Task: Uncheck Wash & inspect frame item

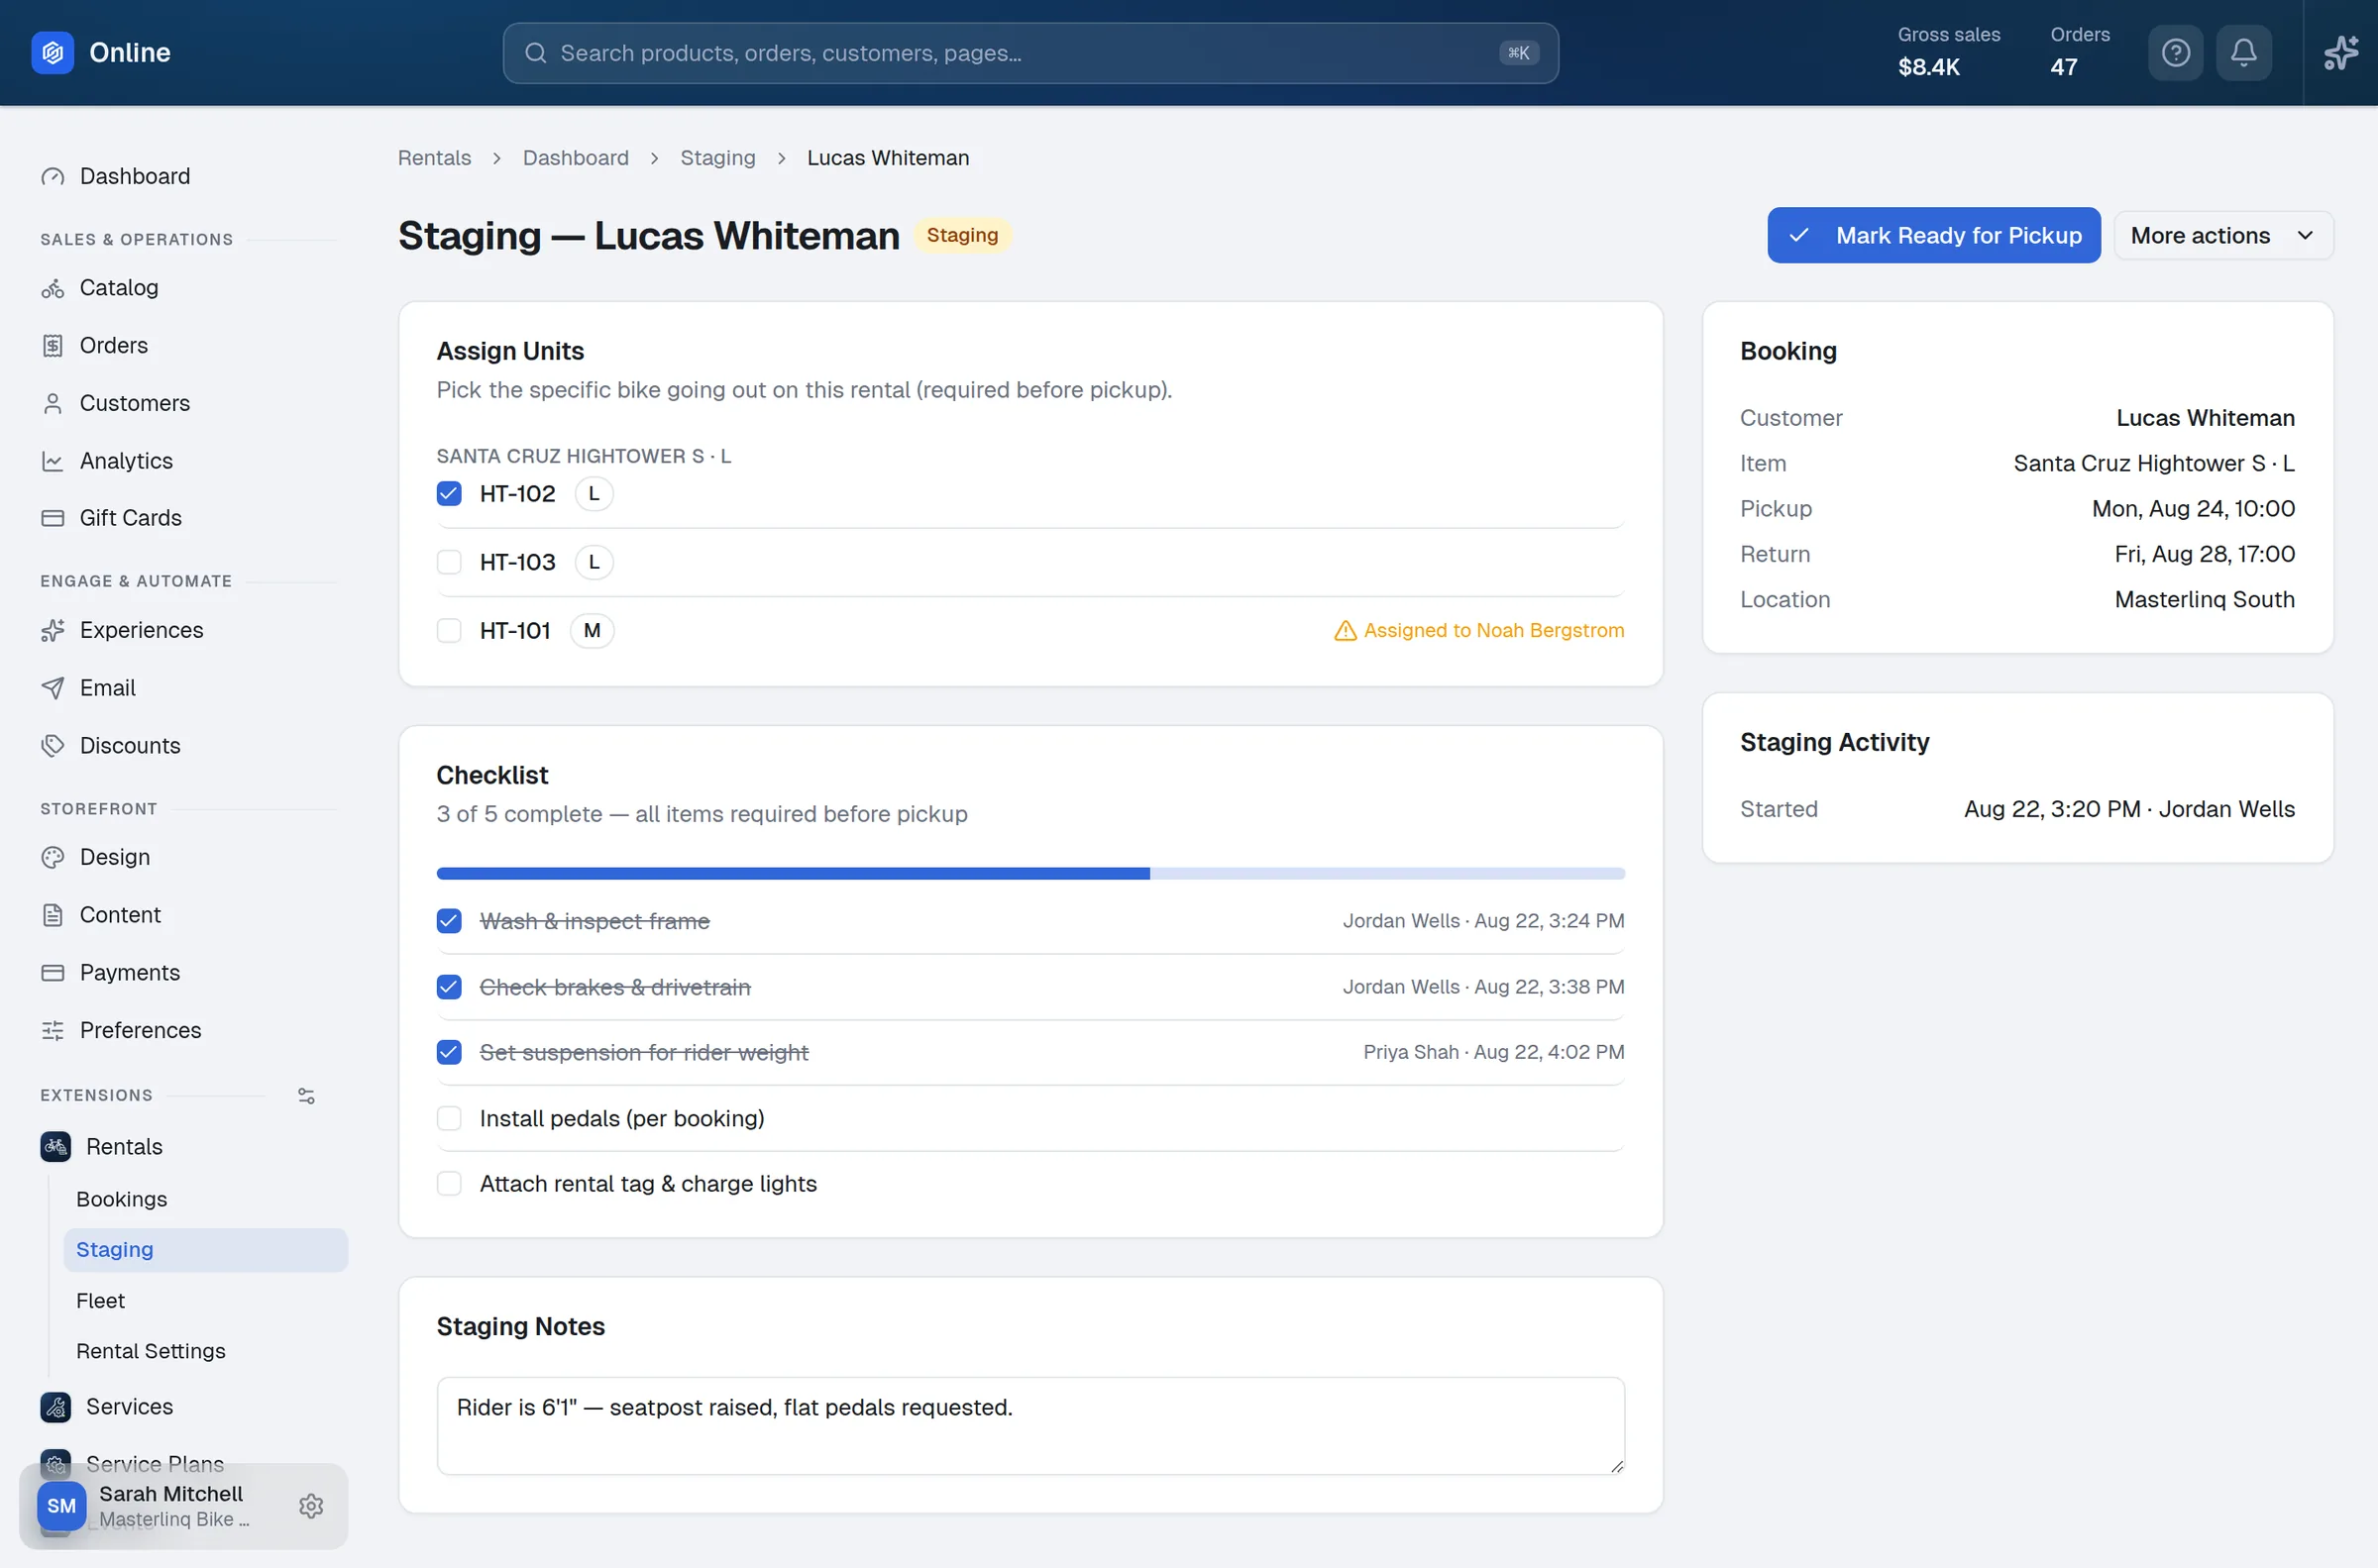Action: (x=449, y=921)
